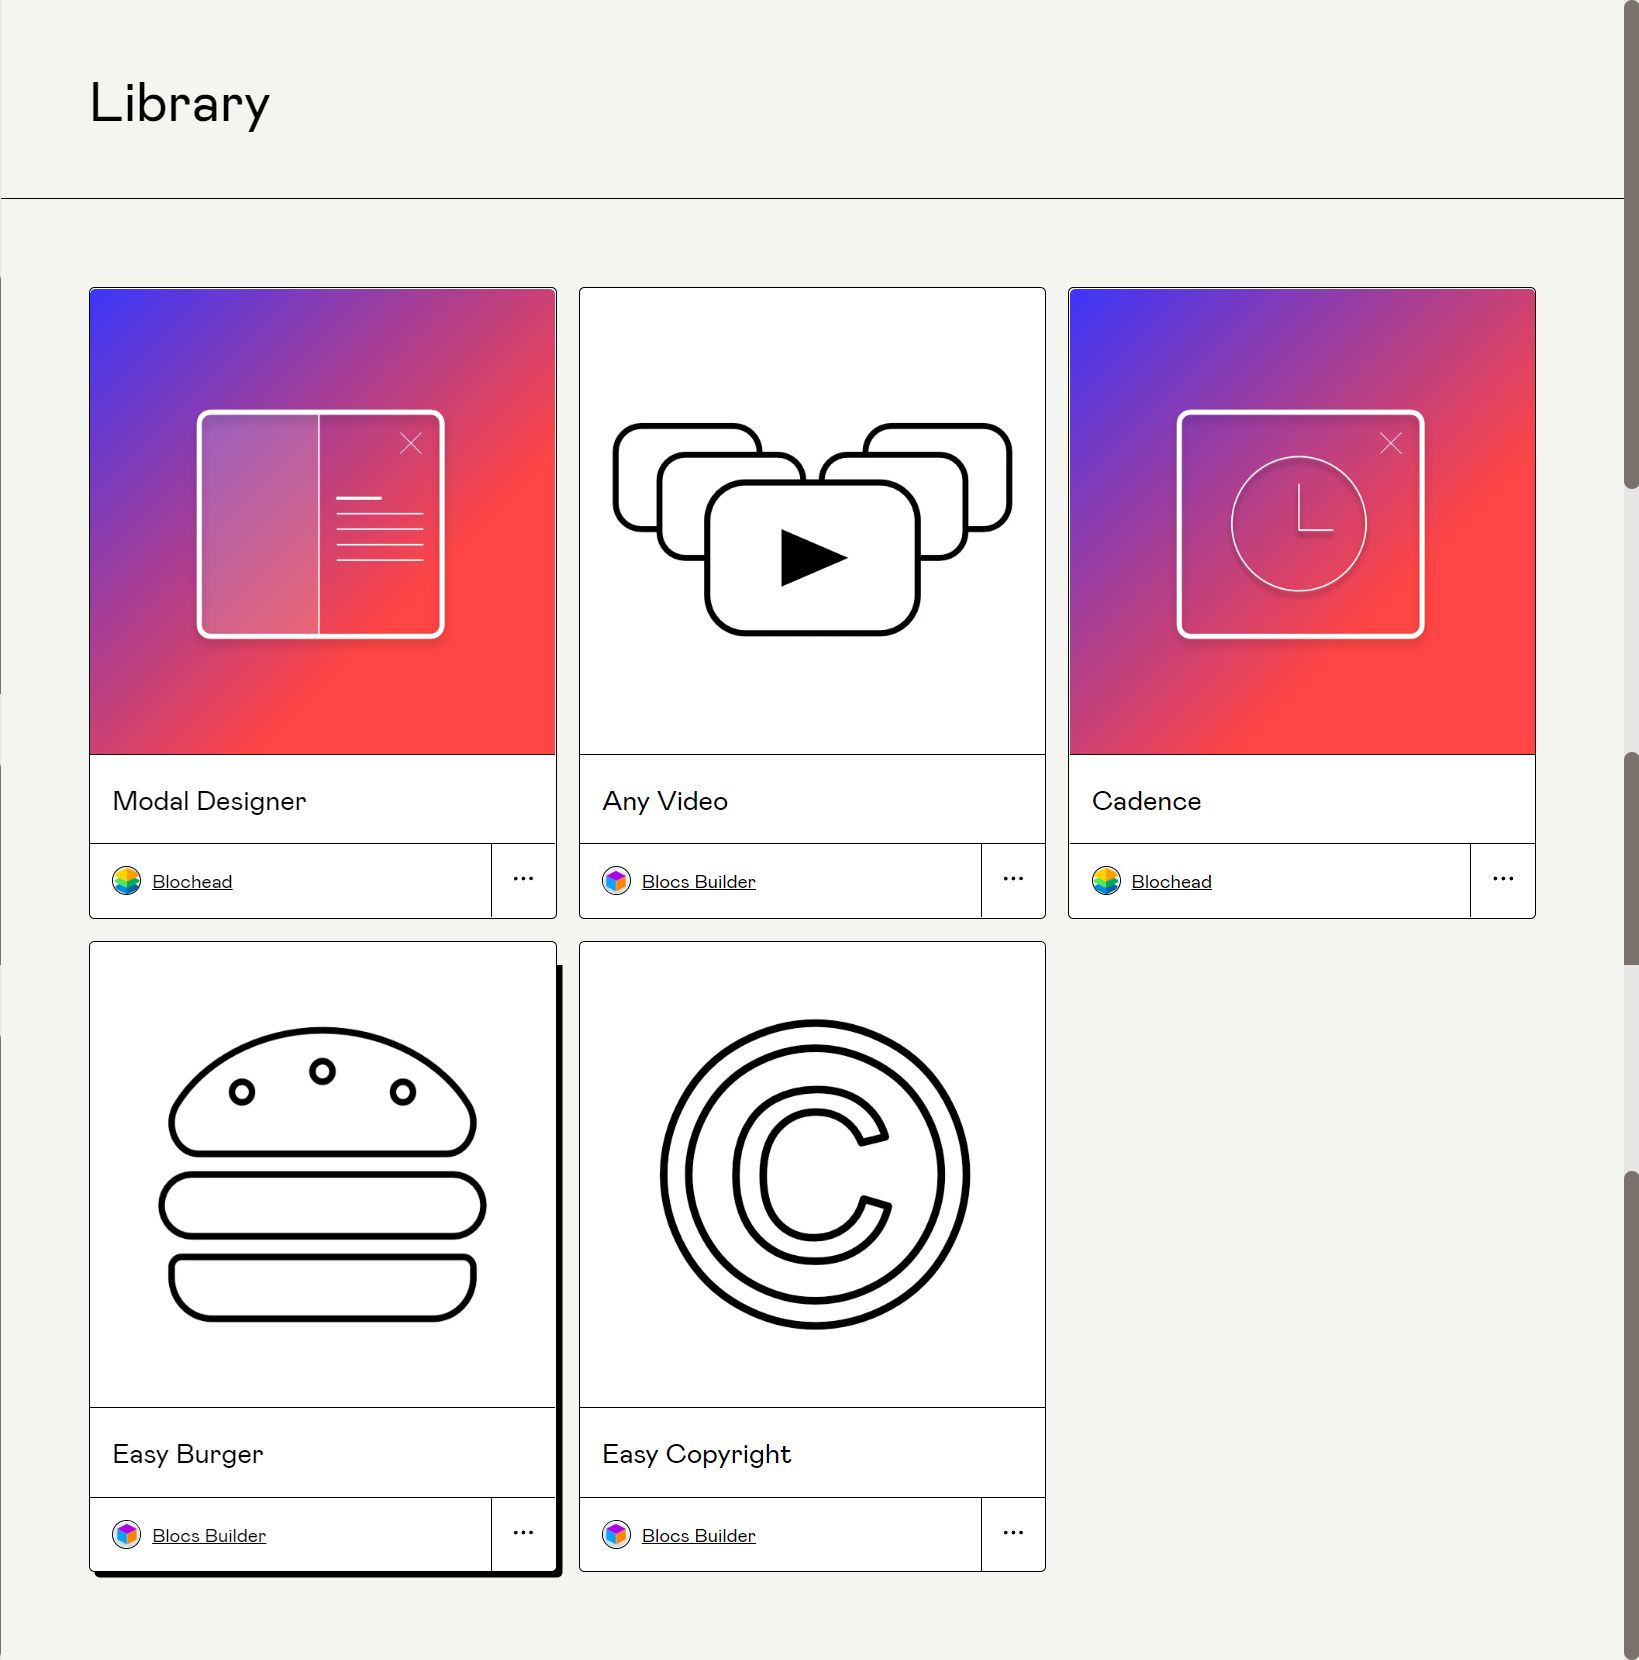
Task: Open more options for Easy Copyright
Action: [x=1013, y=1534]
